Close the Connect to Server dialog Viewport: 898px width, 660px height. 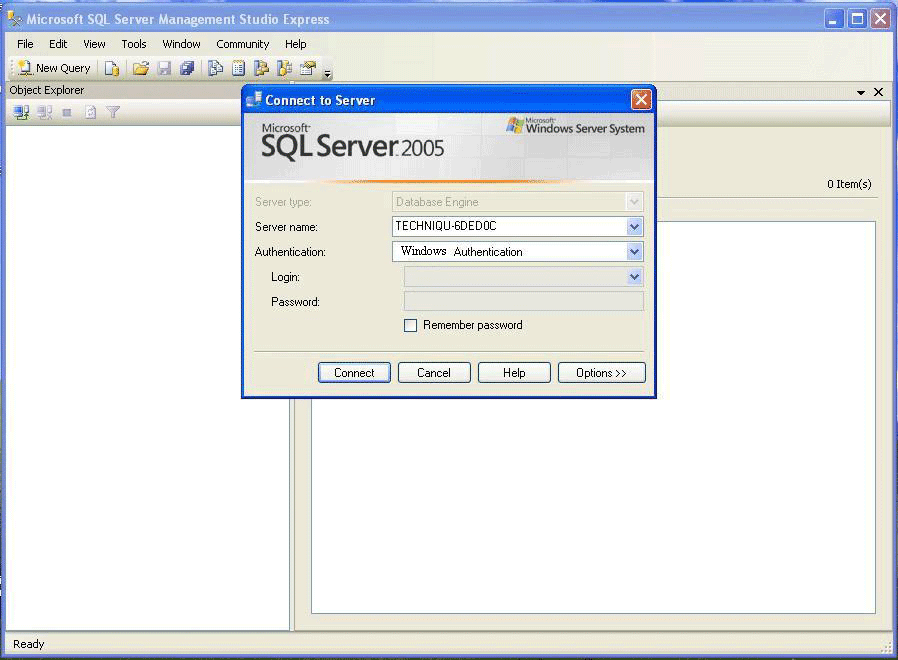(641, 99)
